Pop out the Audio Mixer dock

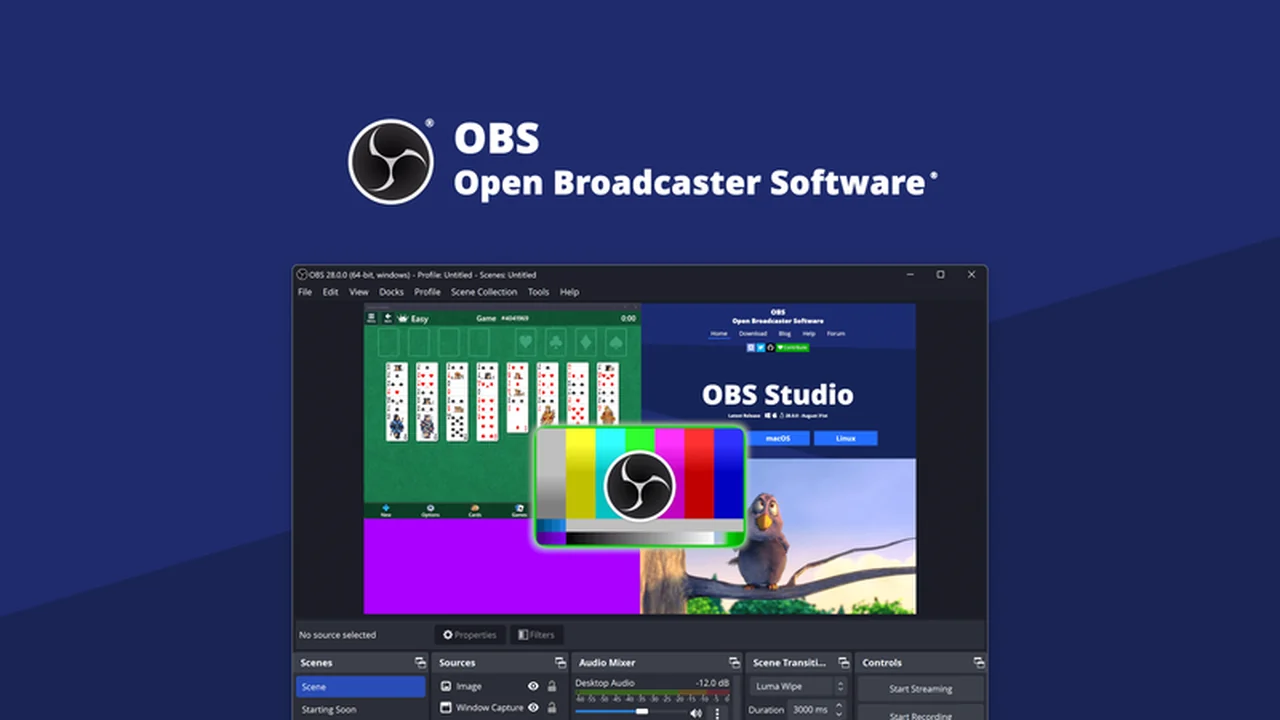(x=734, y=662)
